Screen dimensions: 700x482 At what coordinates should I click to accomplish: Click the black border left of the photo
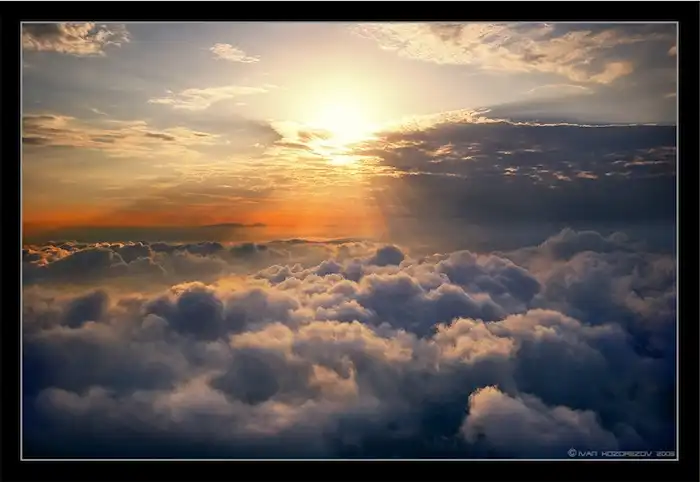pyautogui.click(x=10, y=240)
